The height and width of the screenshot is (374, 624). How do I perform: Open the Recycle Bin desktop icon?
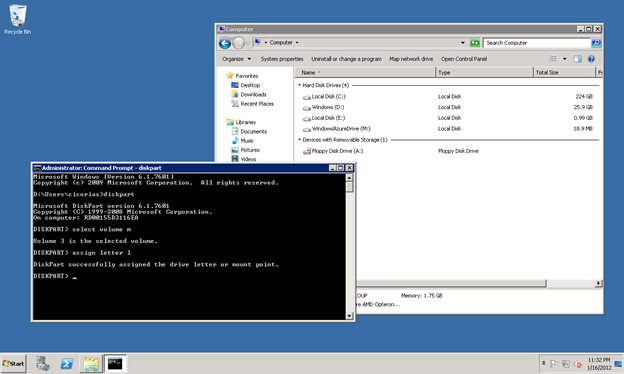(18, 19)
